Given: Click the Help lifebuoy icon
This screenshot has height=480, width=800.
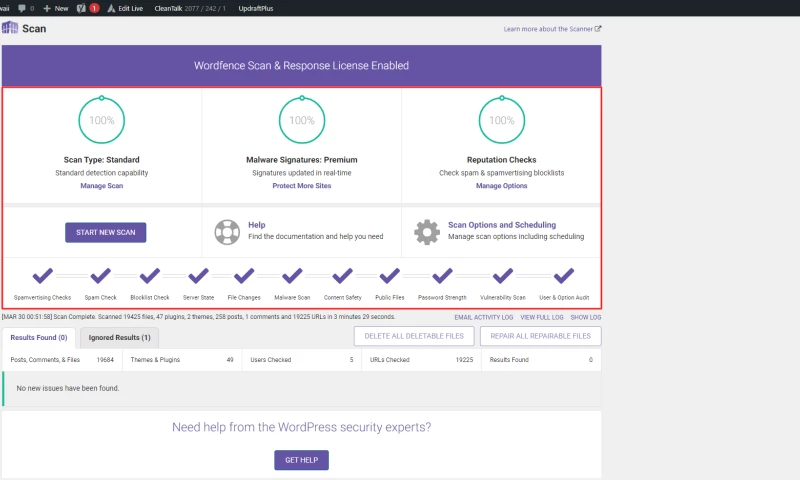Looking at the screenshot, I should pos(227,232).
